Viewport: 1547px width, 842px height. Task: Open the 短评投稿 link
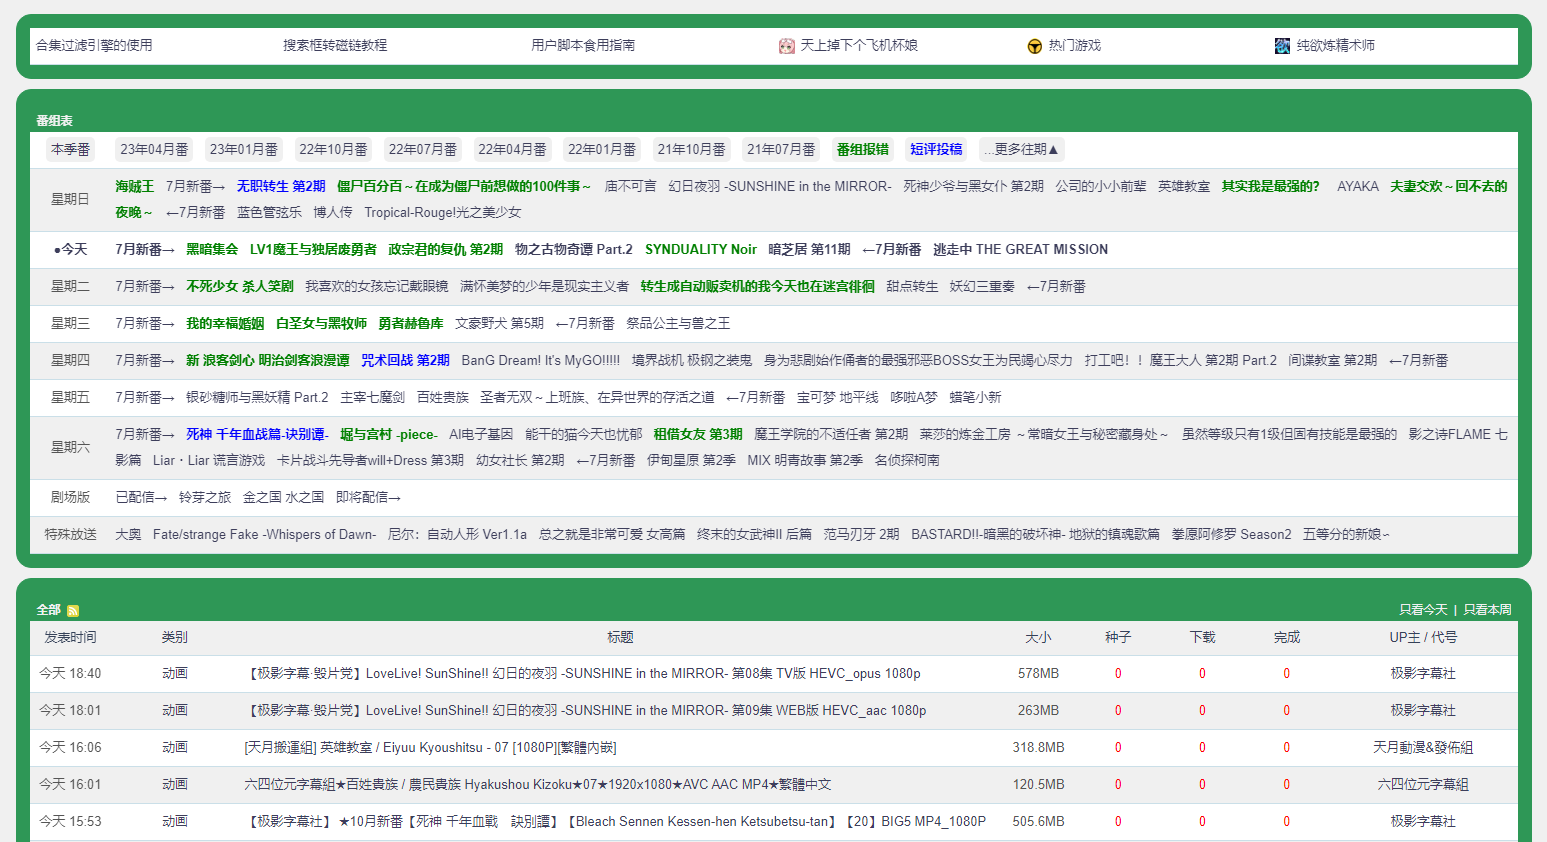pyautogui.click(x=936, y=150)
